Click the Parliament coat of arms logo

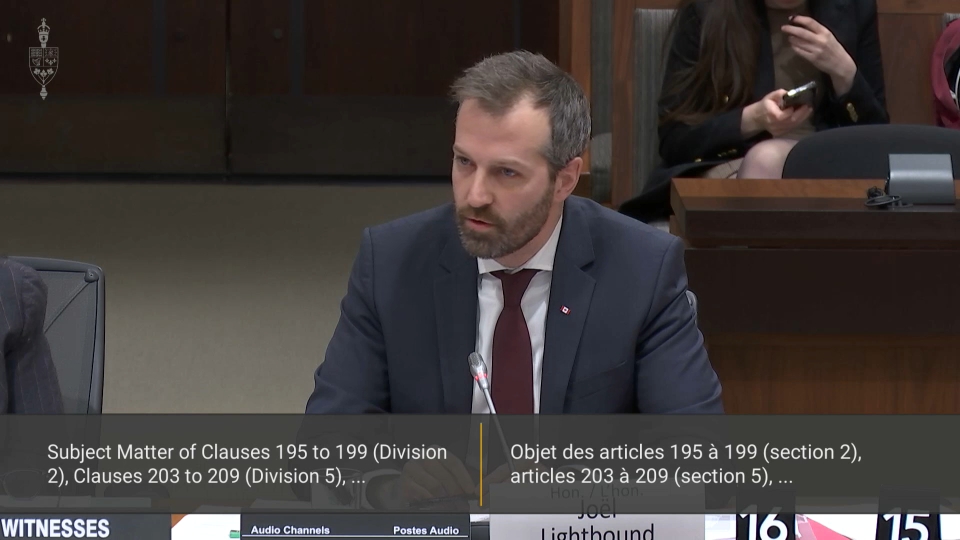43,59
